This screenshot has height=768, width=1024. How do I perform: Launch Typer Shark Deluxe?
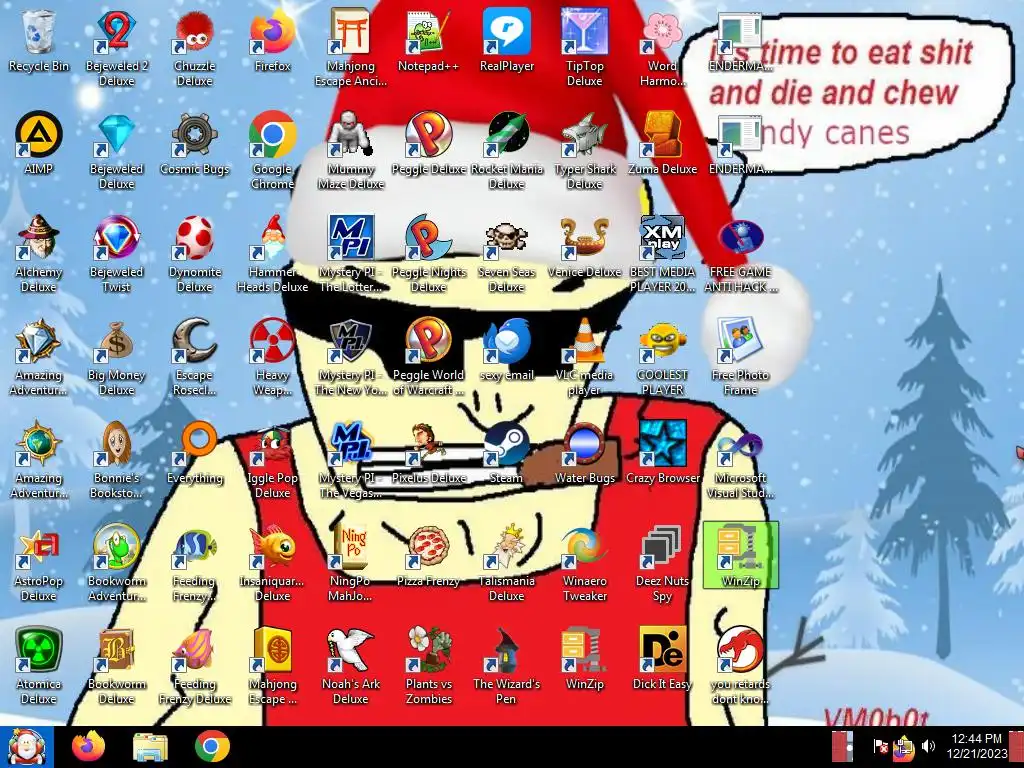tap(584, 151)
